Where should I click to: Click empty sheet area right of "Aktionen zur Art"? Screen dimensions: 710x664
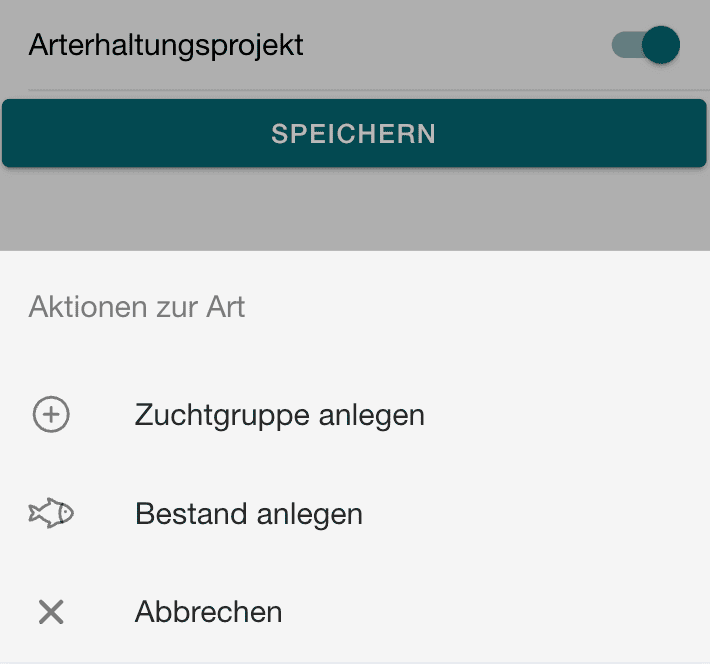point(480,306)
